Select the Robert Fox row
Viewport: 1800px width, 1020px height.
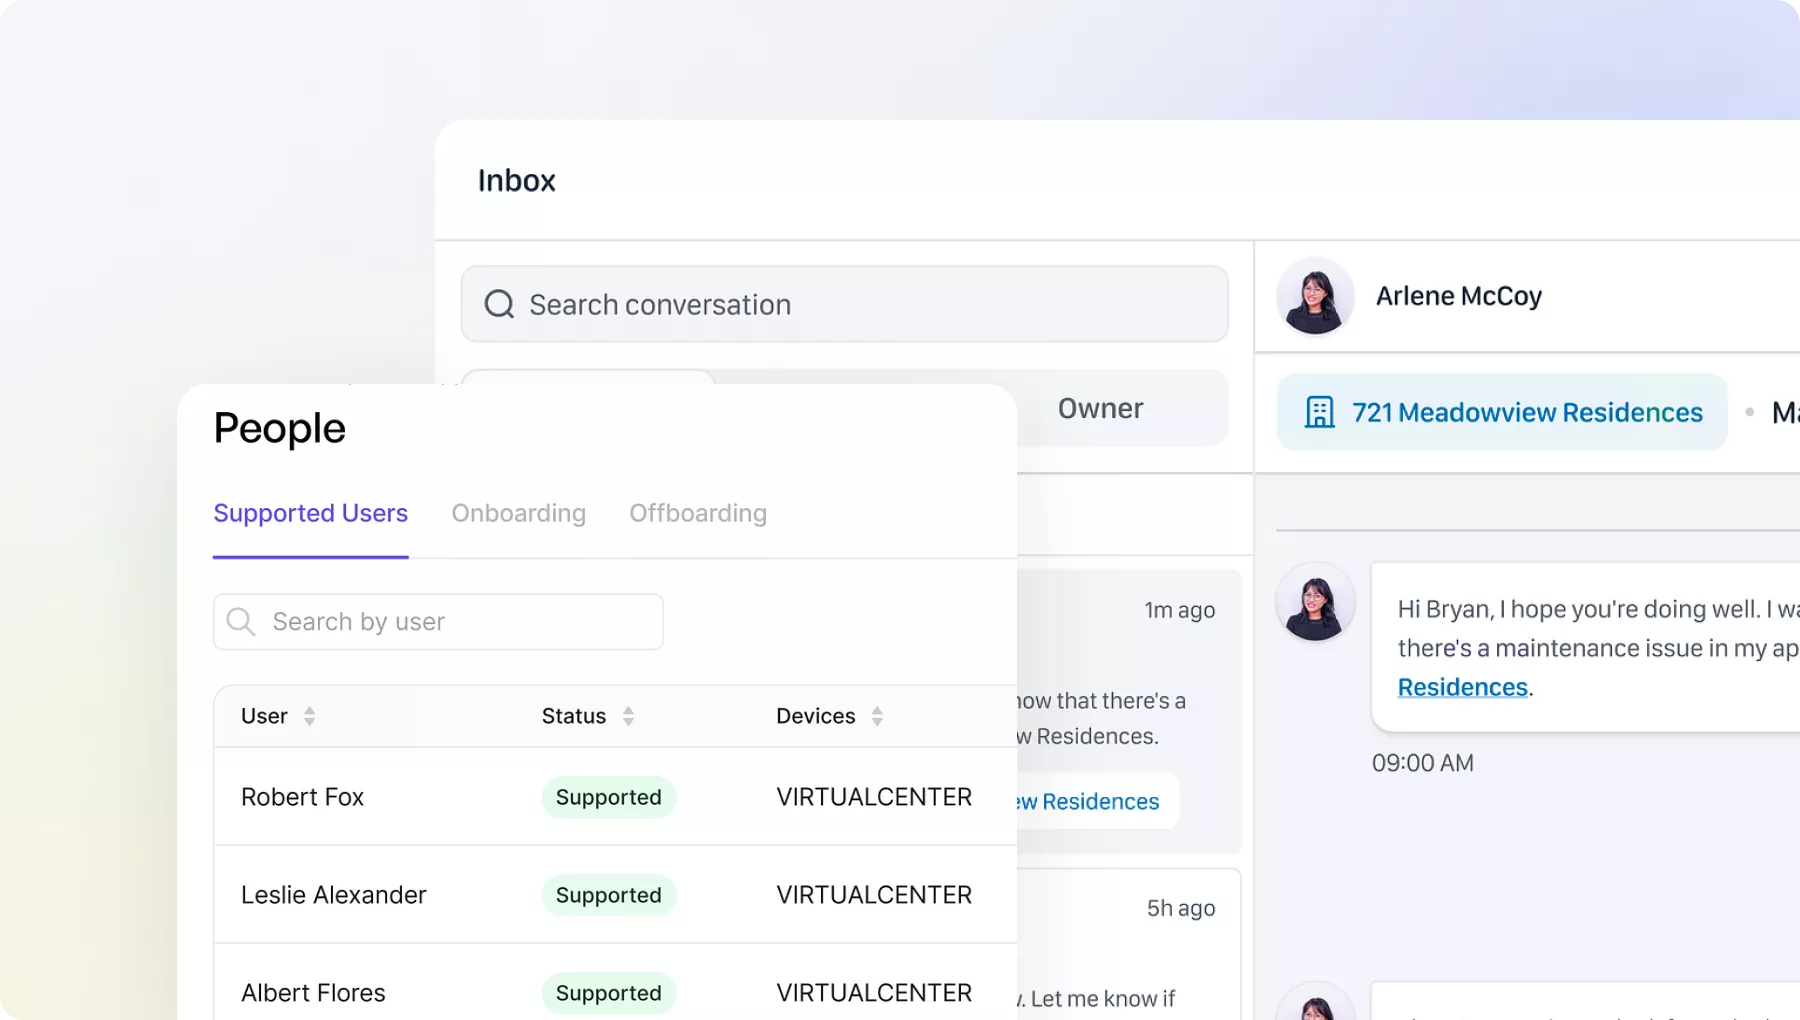[303, 797]
